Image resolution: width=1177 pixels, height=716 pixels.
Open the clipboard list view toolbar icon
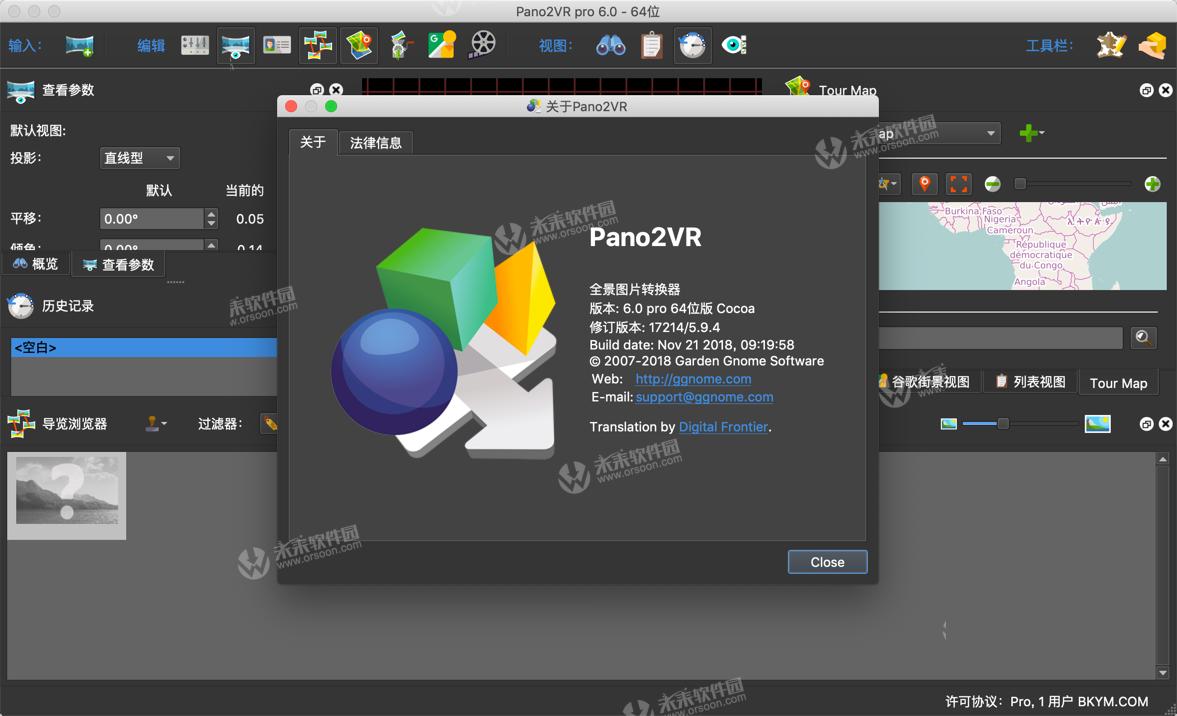(652, 46)
